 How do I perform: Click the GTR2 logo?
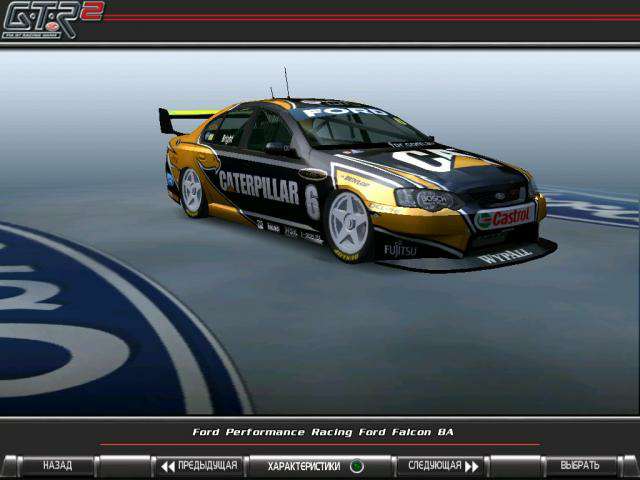[x=52, y=20]
